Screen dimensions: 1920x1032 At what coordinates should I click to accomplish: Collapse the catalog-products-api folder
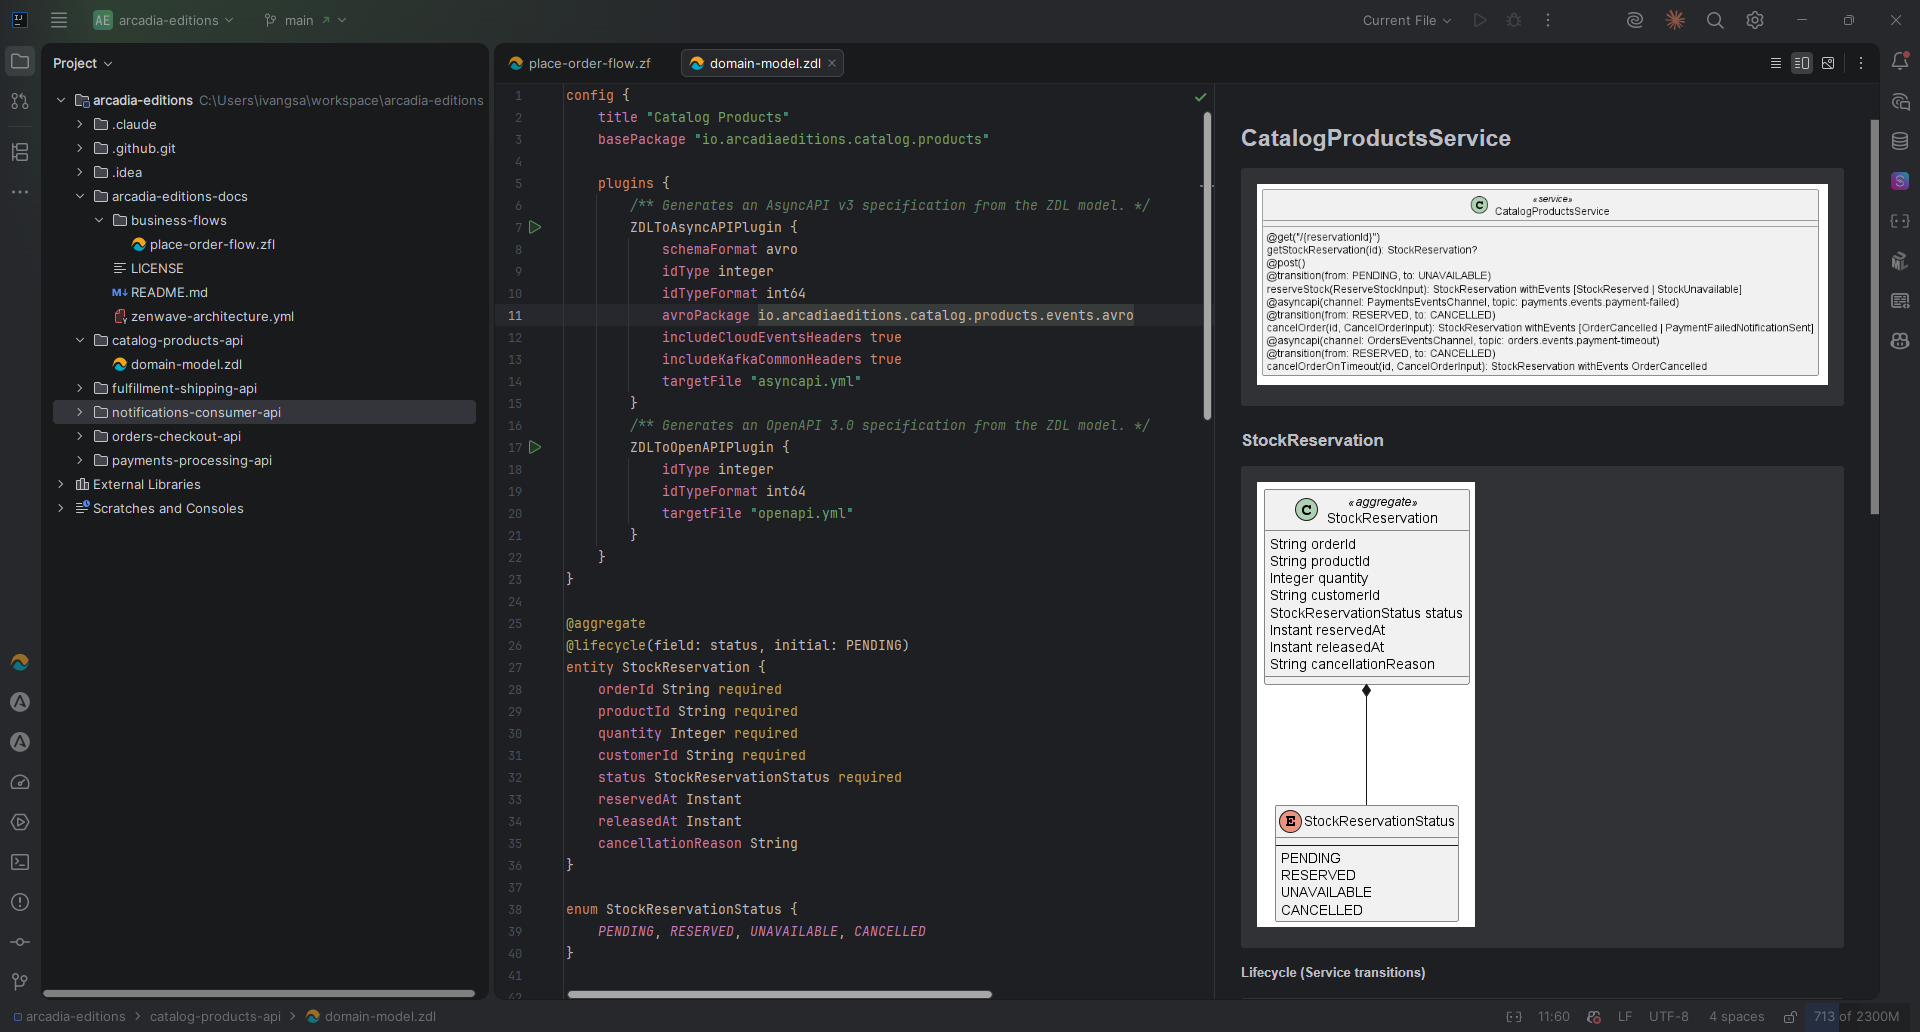click(80, 340)
